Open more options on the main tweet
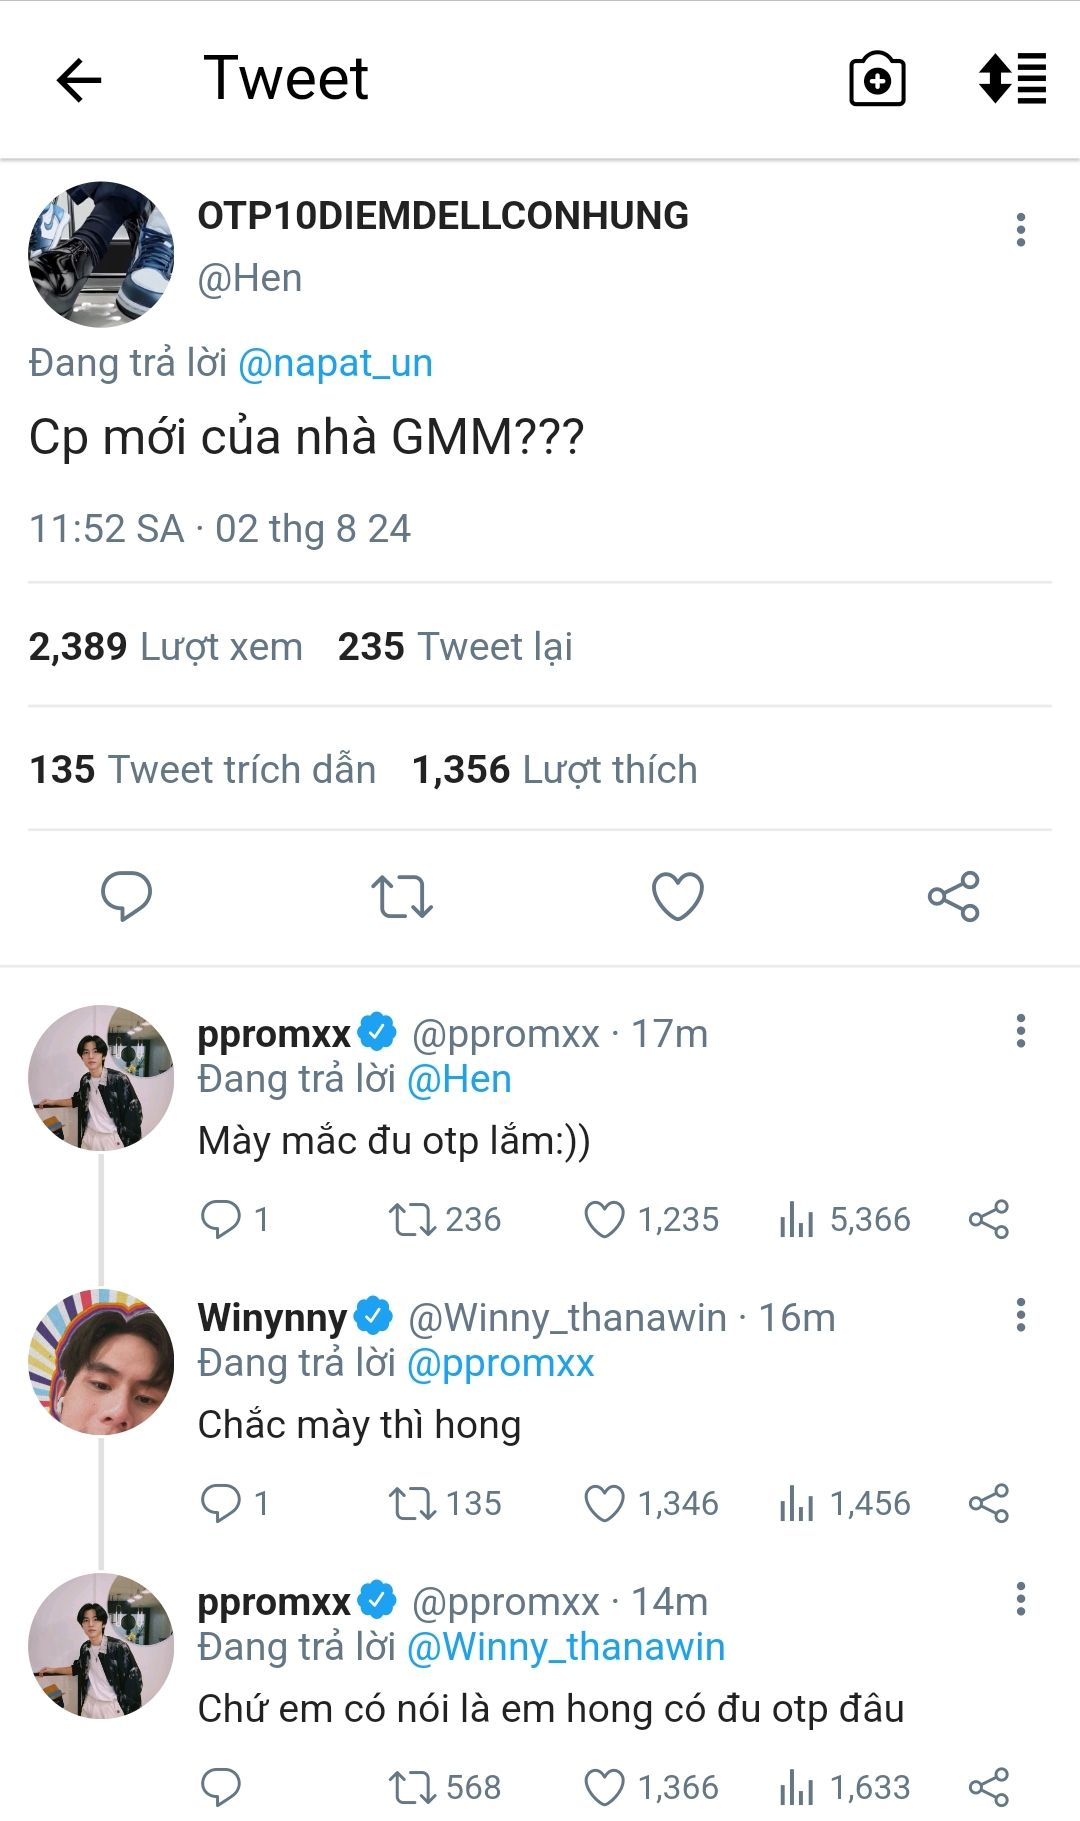The width and height of the screenshot is (1080, 1821). pos(1020,230)
